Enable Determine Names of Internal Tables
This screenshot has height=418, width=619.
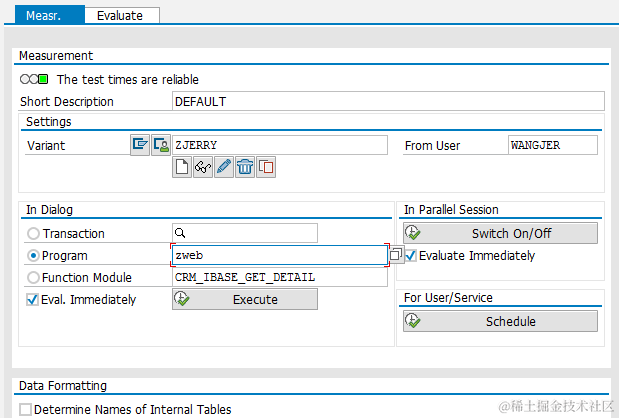(25, 409)
